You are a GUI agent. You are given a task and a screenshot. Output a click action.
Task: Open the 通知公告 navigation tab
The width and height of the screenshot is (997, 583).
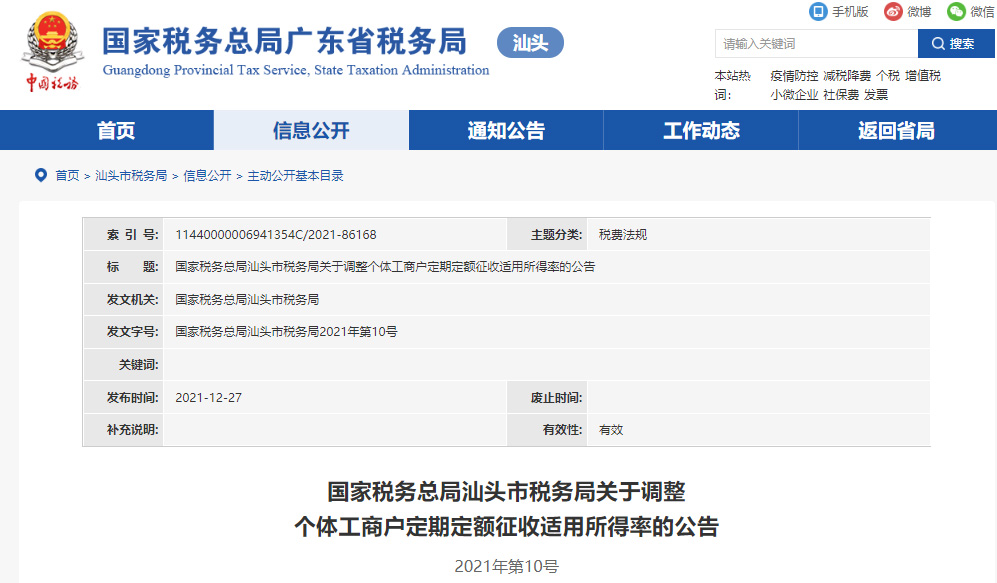point(506,131)
